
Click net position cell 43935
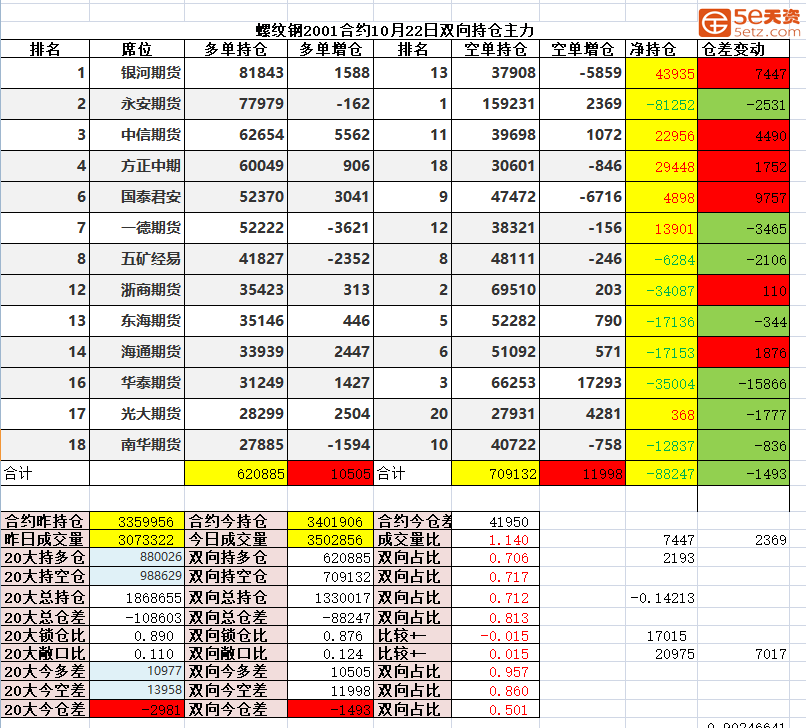click(662, 73)
